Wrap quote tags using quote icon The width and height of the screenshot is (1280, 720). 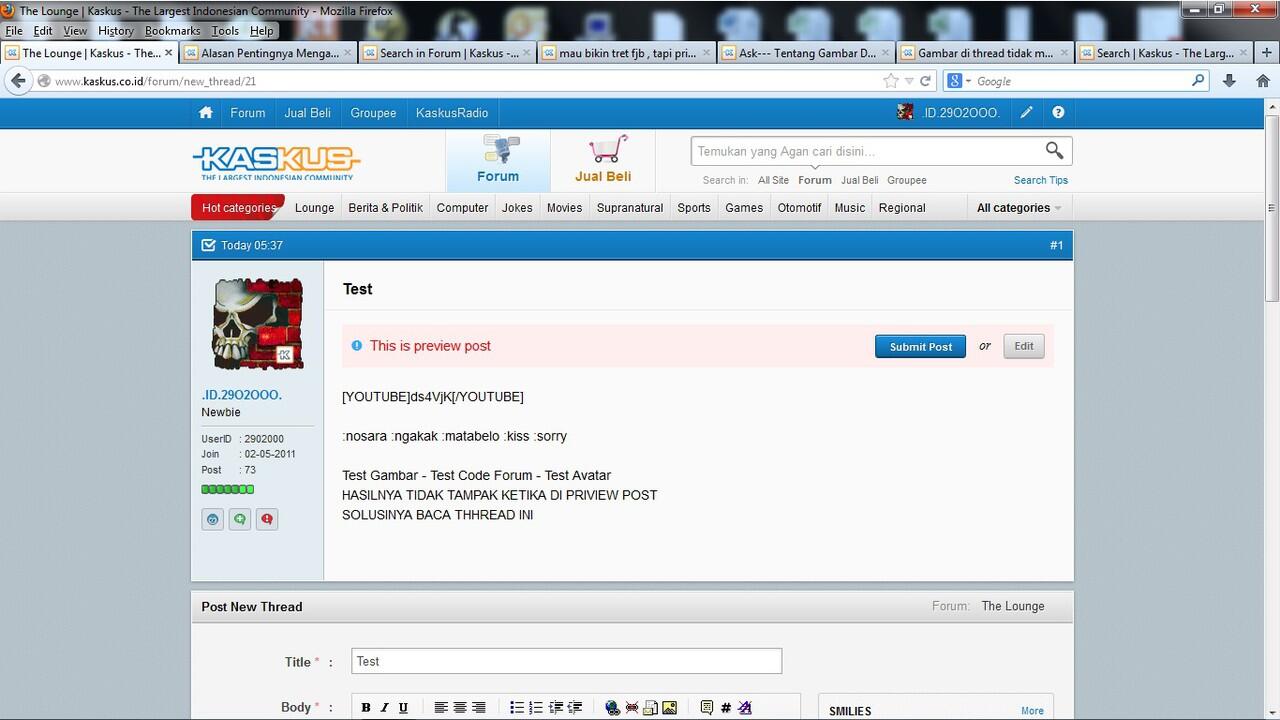(707, 708)
